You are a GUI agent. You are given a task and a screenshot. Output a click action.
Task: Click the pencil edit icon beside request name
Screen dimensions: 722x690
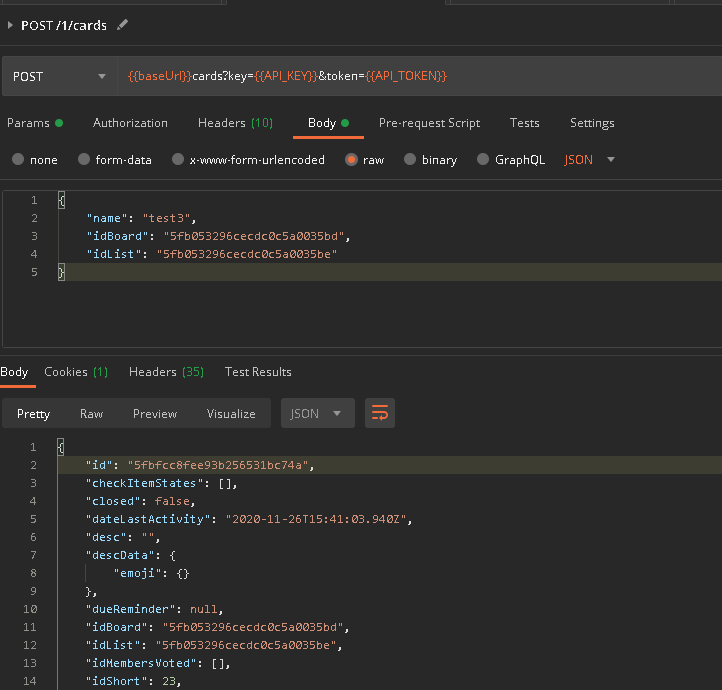[x=122, y=25]
